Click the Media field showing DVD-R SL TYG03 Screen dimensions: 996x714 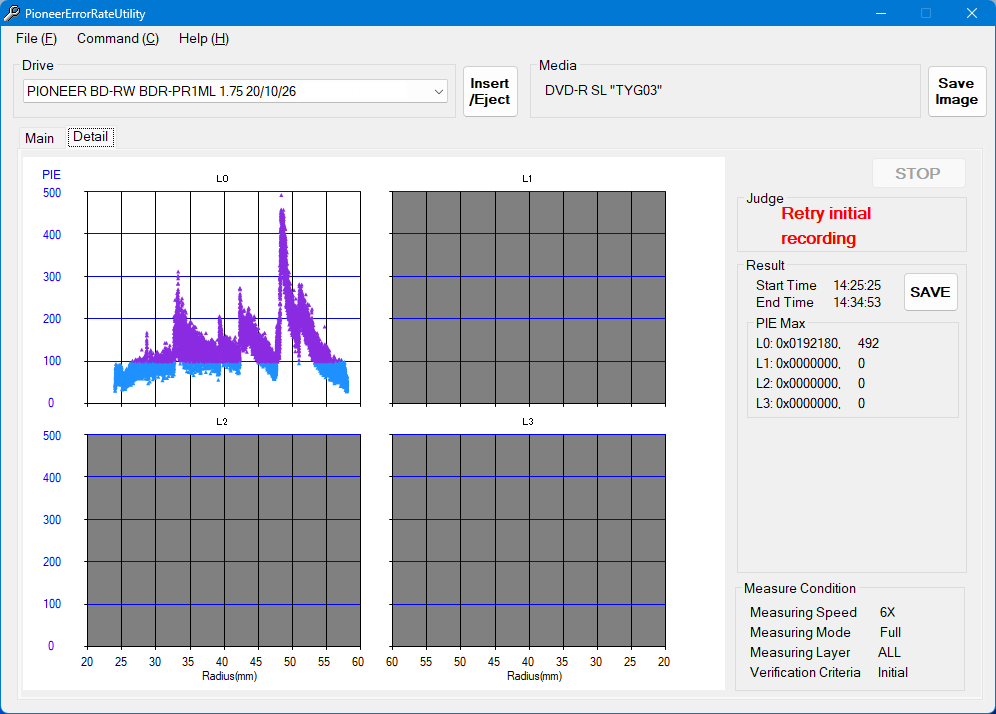(724, 91)
